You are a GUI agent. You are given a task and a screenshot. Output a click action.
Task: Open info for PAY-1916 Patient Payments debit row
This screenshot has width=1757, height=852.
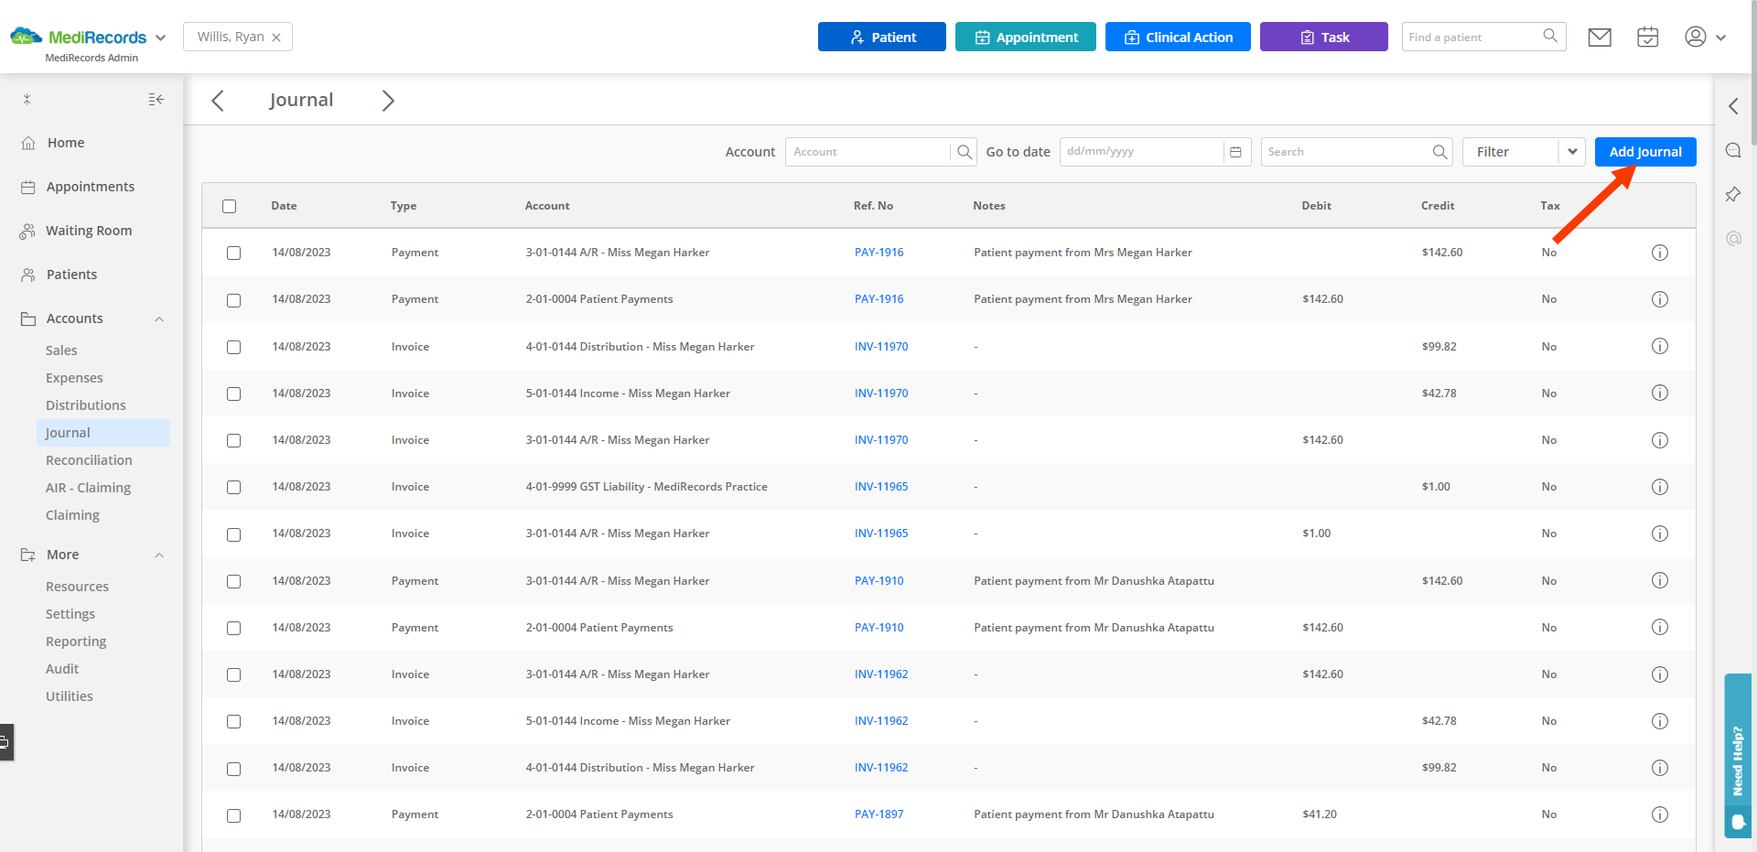coord(1660,299)
